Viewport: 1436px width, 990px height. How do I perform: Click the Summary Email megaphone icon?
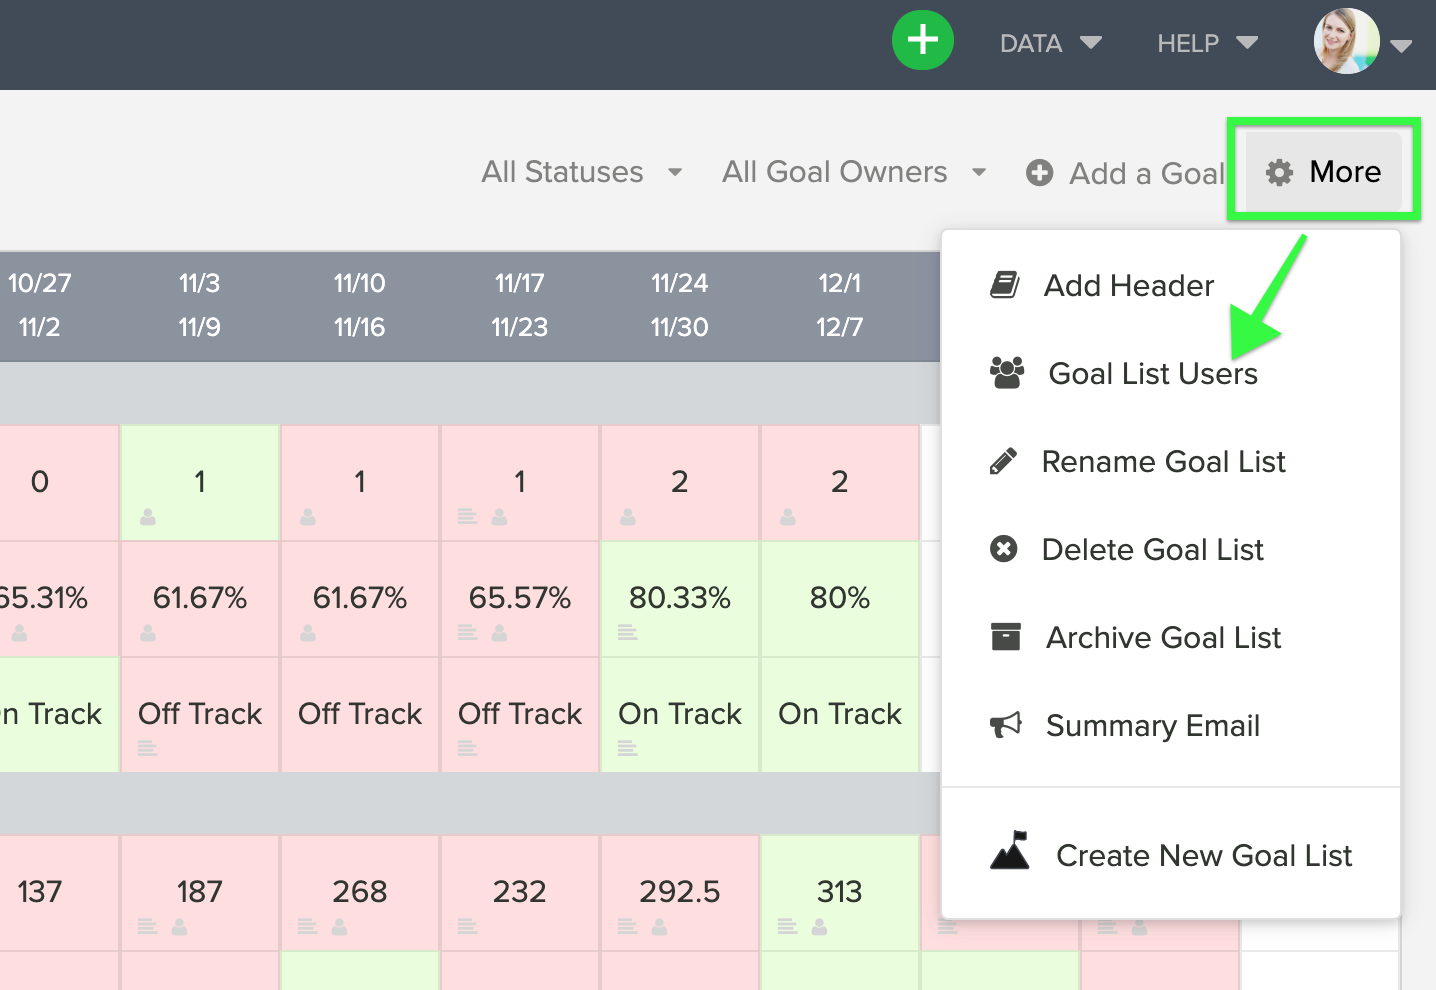click(1005, 725)
